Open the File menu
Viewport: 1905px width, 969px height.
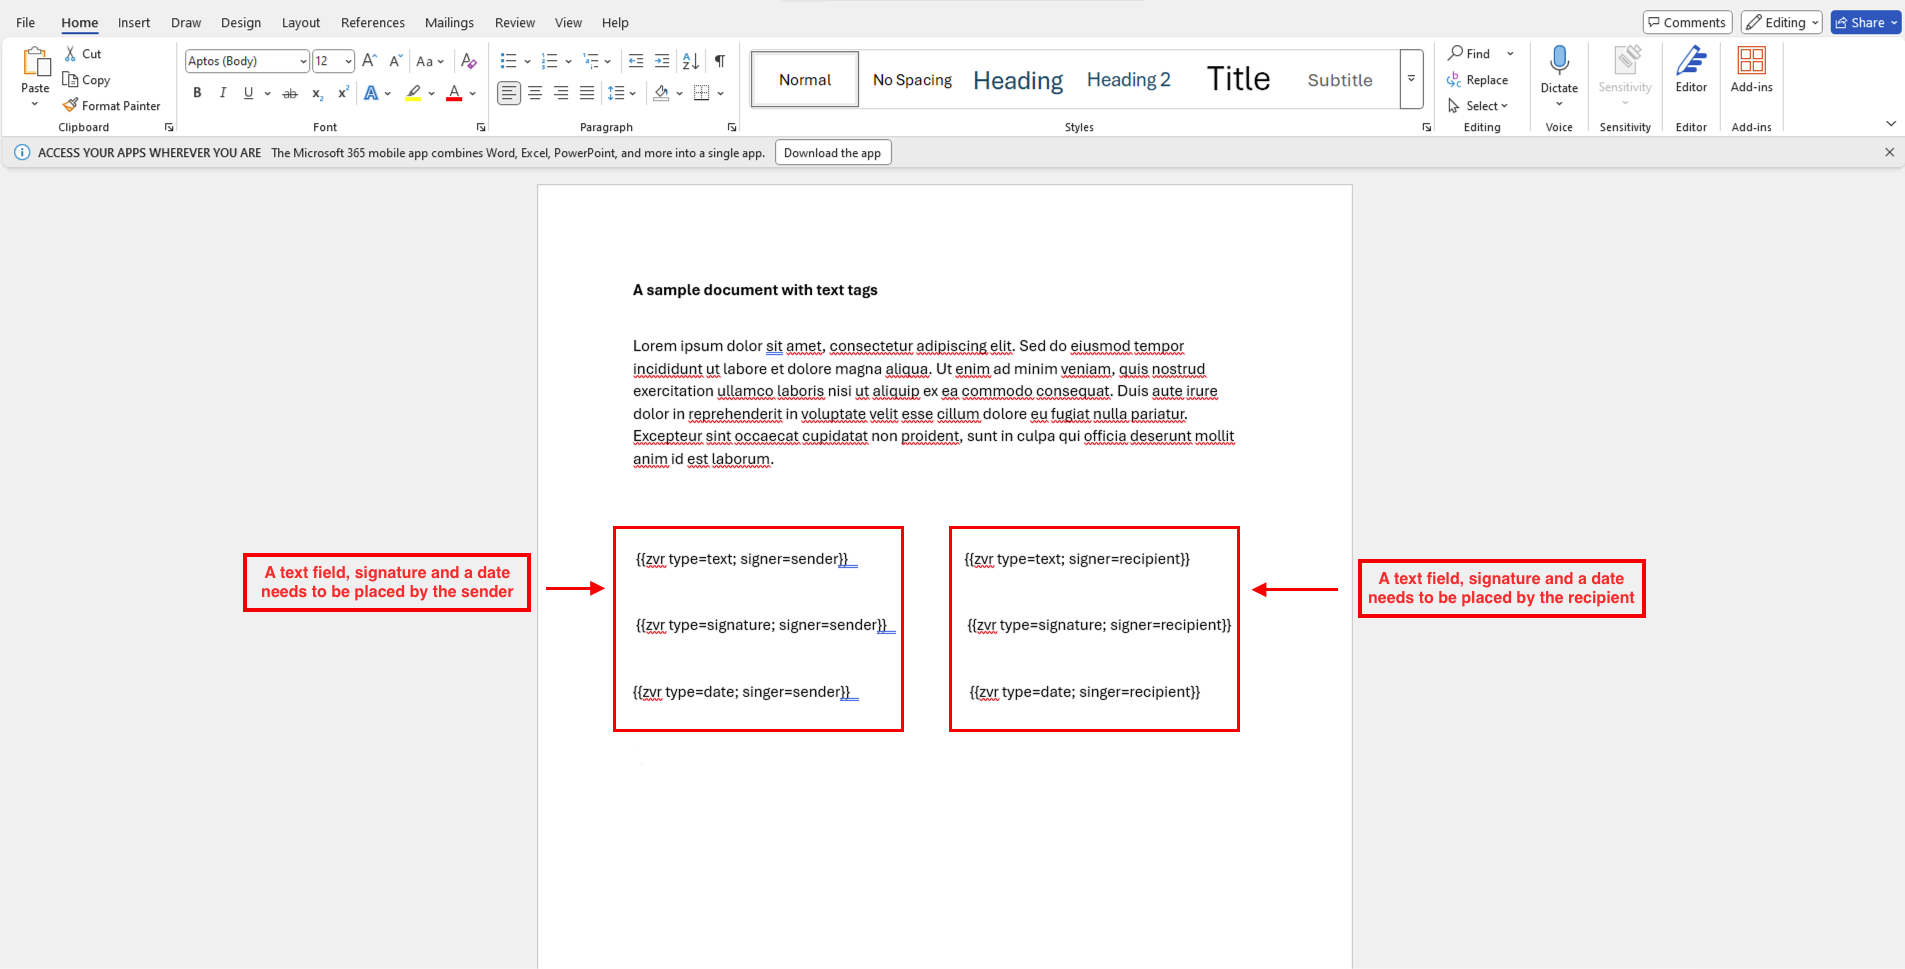coord(25,22)
